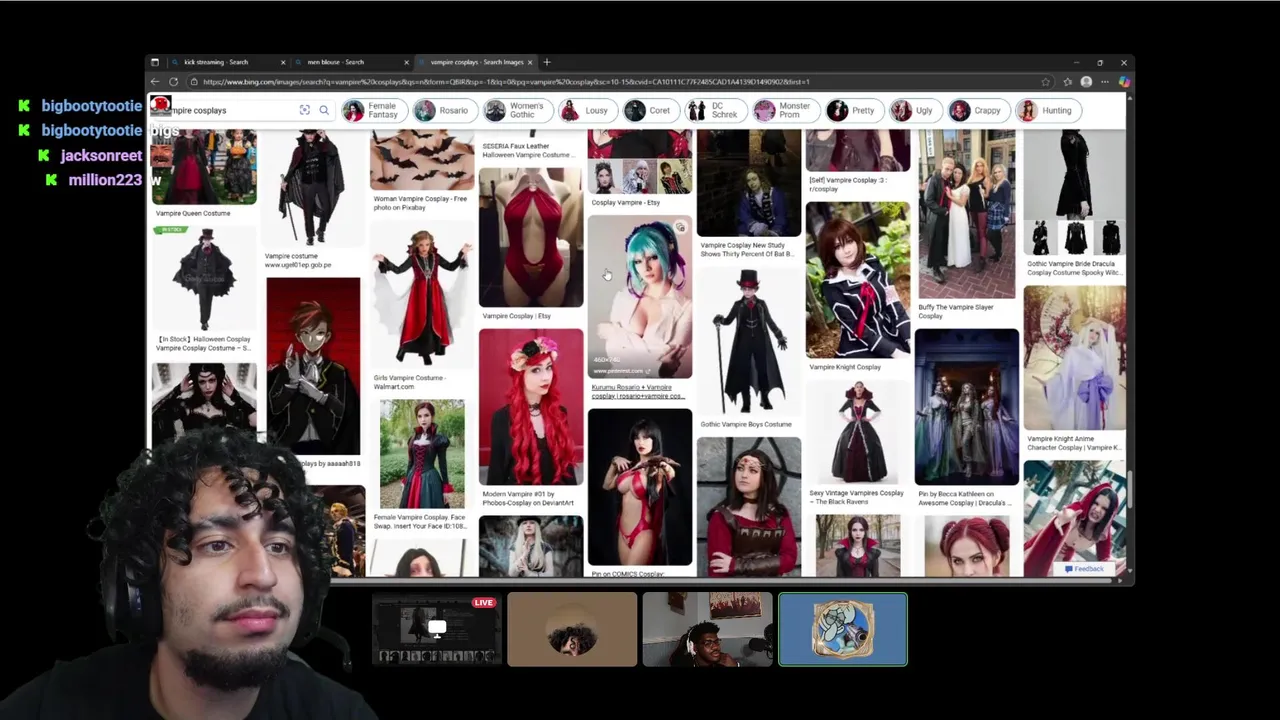Click the Bing logo beside search box

tap(160, 105)
